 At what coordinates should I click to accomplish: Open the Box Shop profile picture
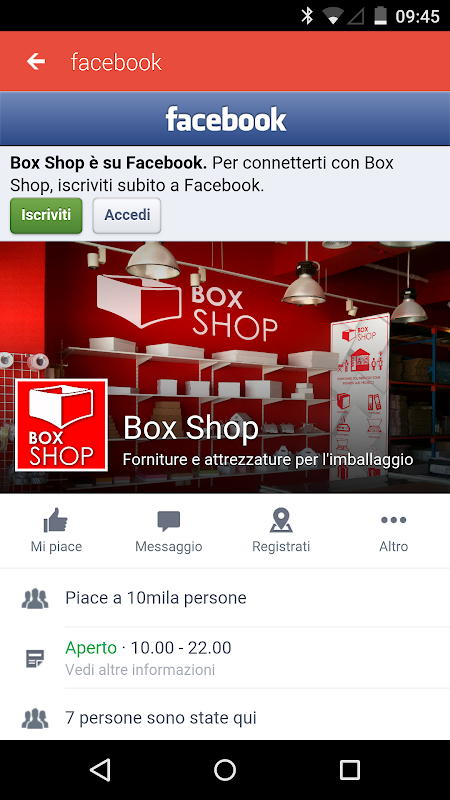[x=61, y=425]
